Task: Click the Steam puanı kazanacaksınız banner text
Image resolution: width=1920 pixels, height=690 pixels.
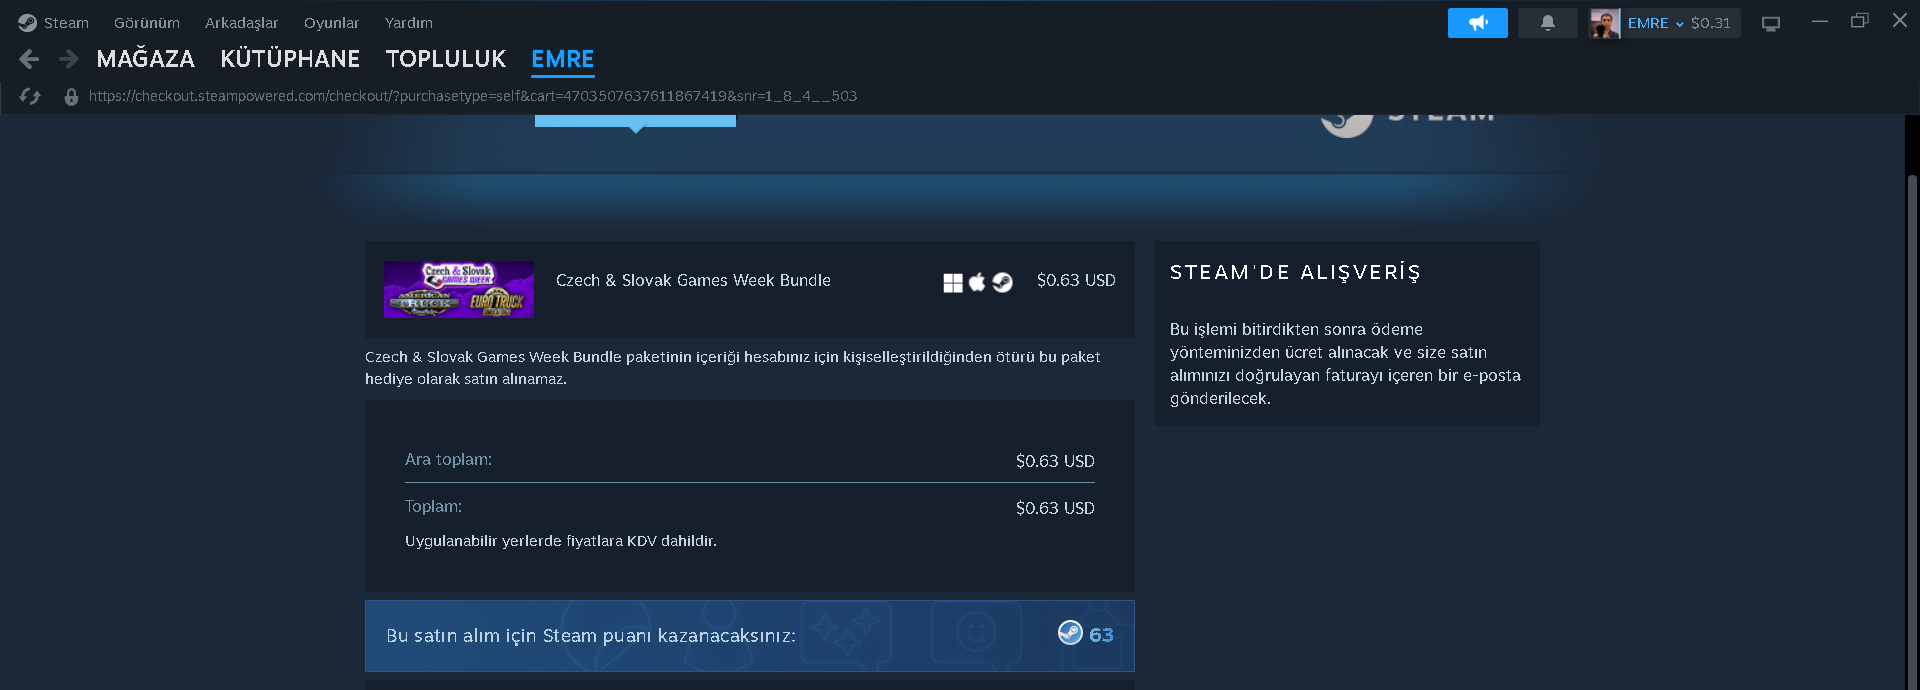Action: pos(591,636)
